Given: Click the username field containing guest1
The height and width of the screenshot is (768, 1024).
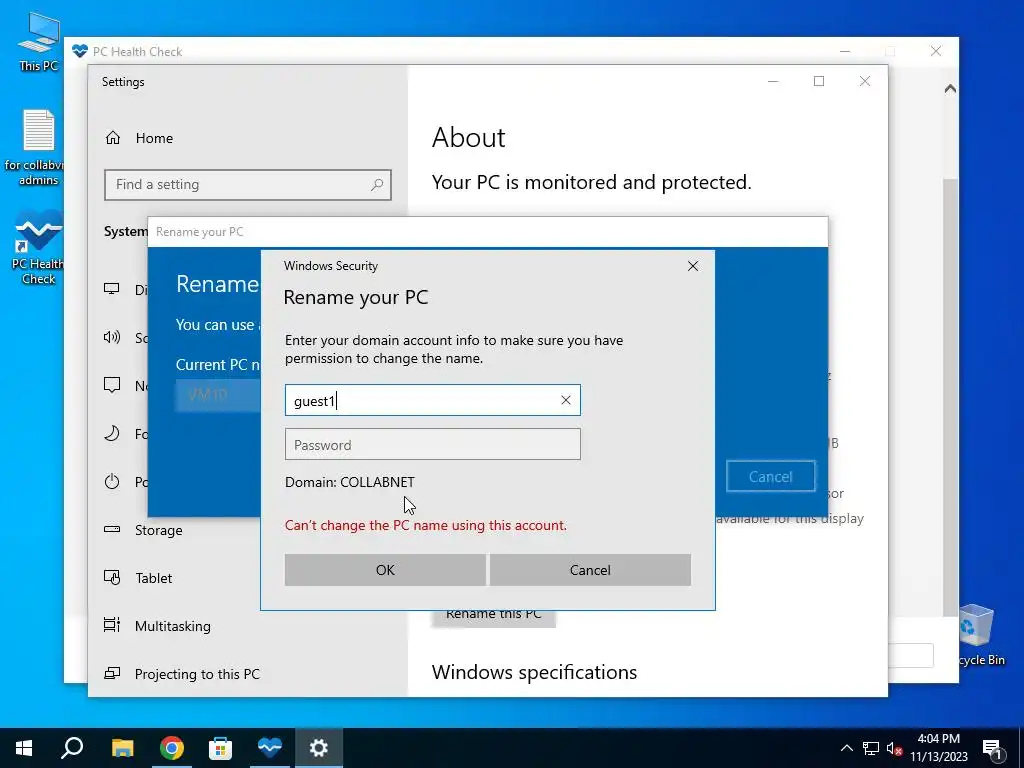Looking at the screenshot, I should pyautogui.click(x=432, y=400).
